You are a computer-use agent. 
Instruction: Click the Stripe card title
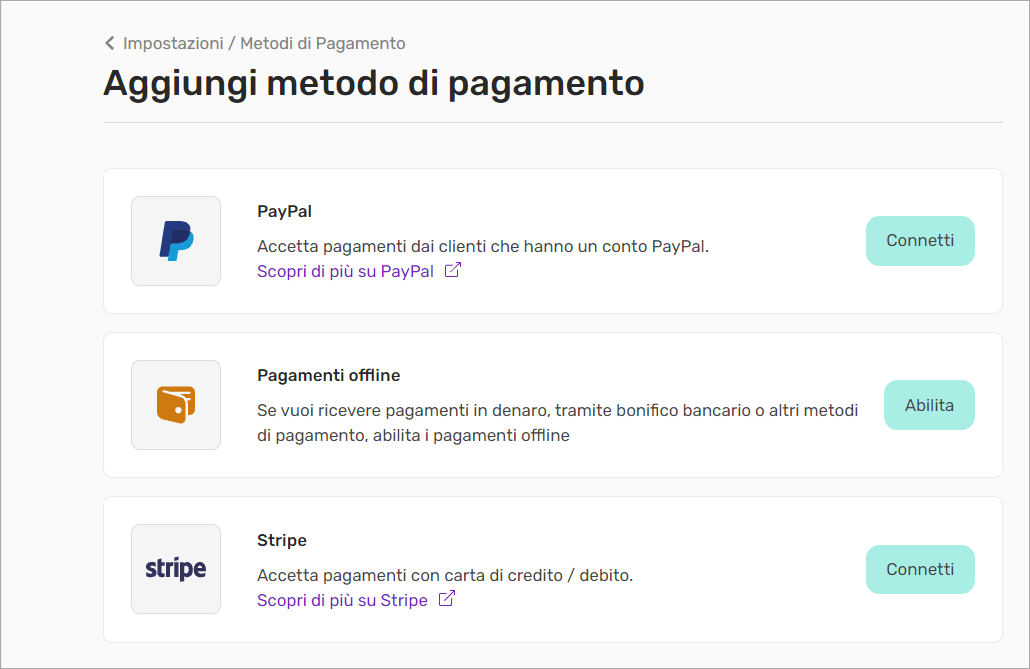pyautogui.click(x=282, y=540)
